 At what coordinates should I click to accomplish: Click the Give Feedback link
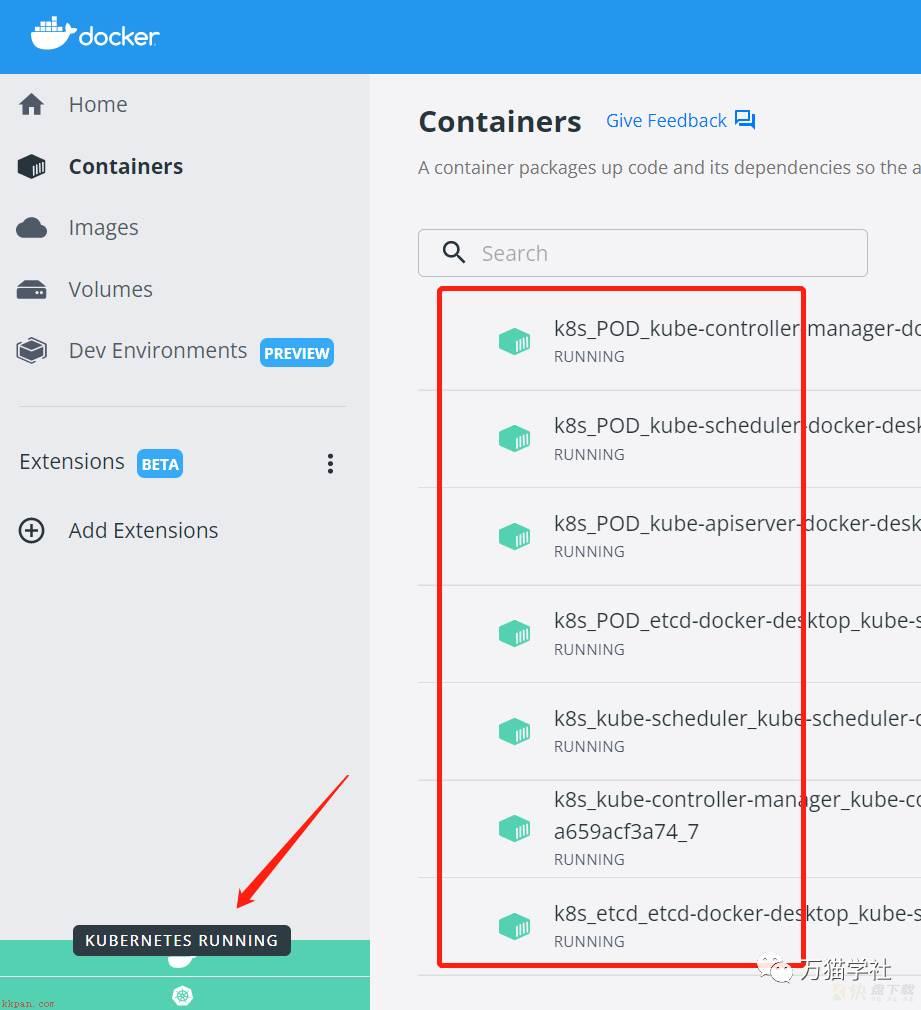[667, 120]
